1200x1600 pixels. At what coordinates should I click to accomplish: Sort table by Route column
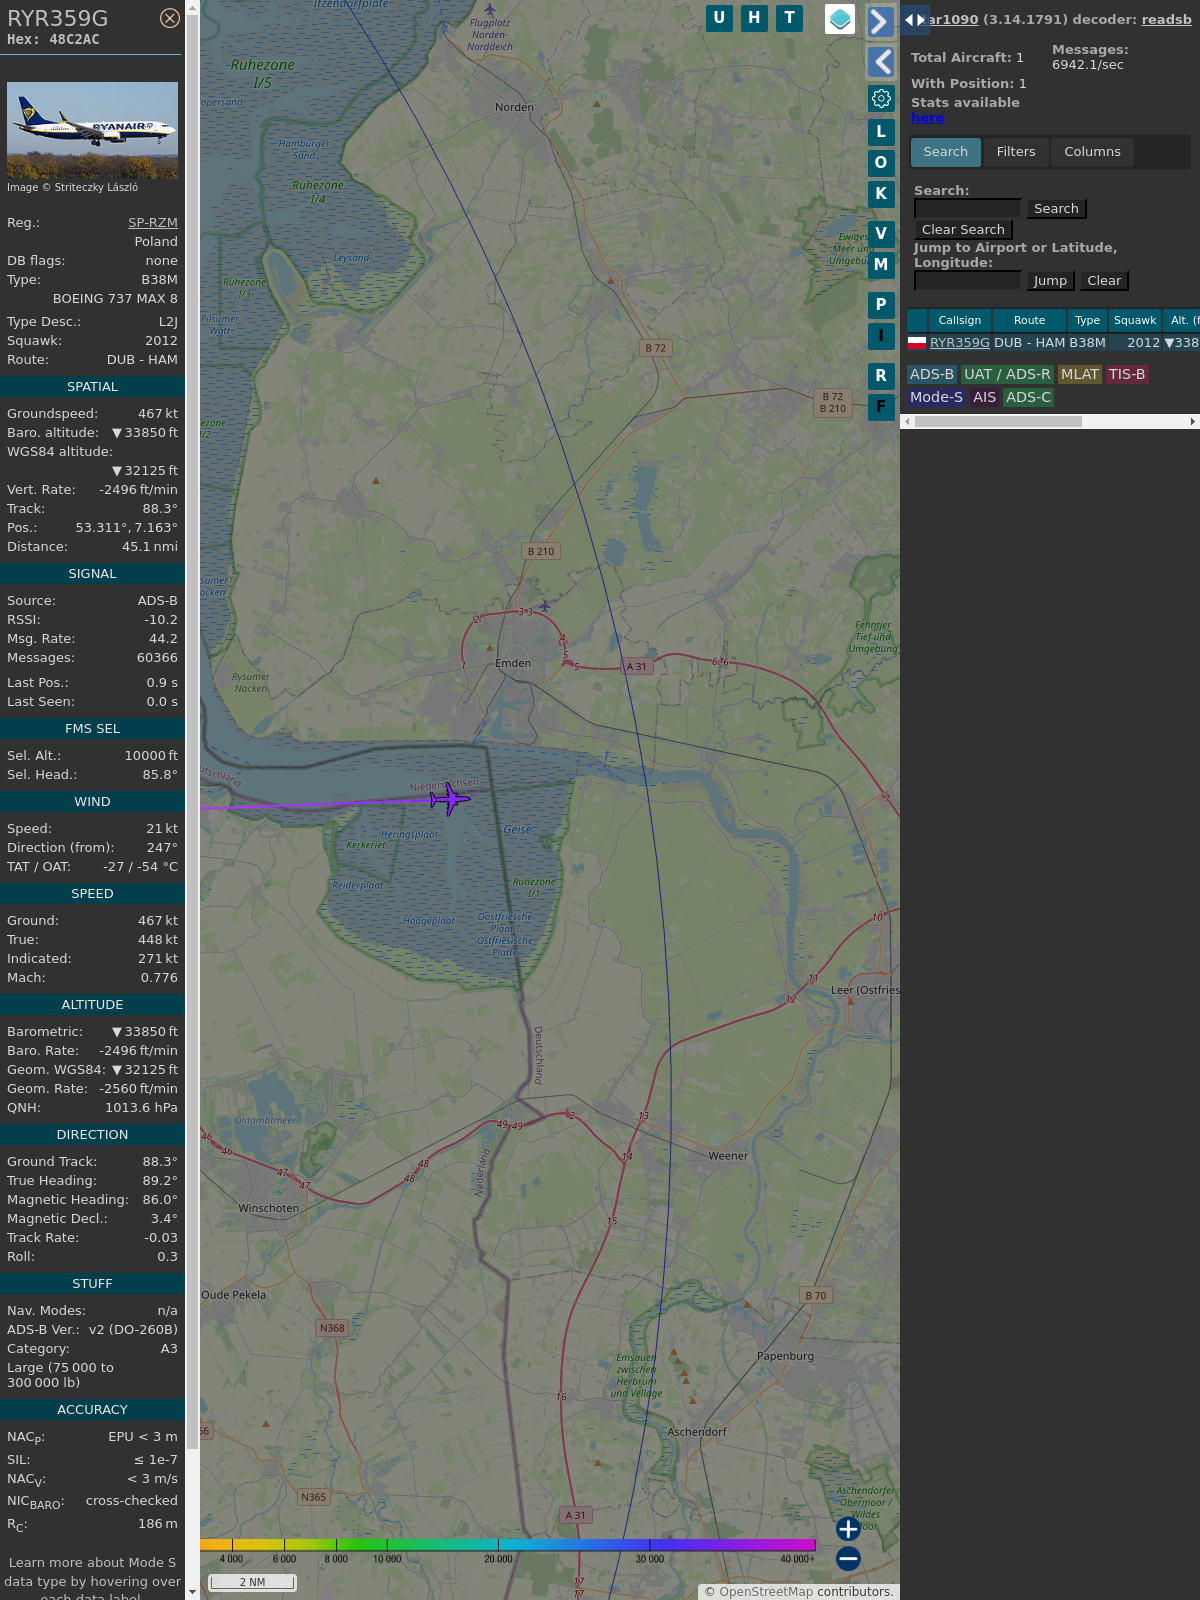click(1029, 320)
